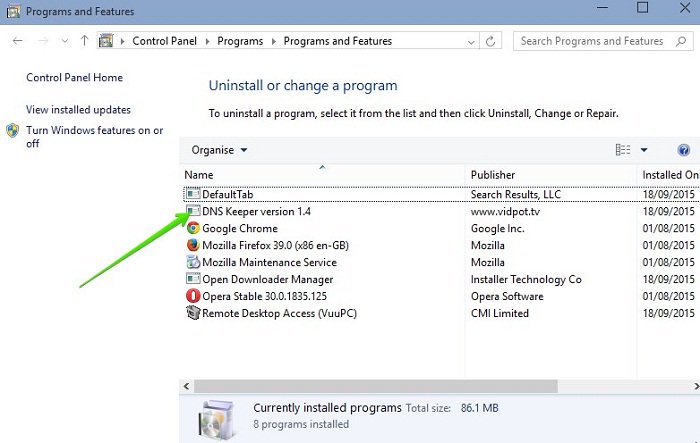Select the Mozilla Maintenance Service icon

[193, 262]
